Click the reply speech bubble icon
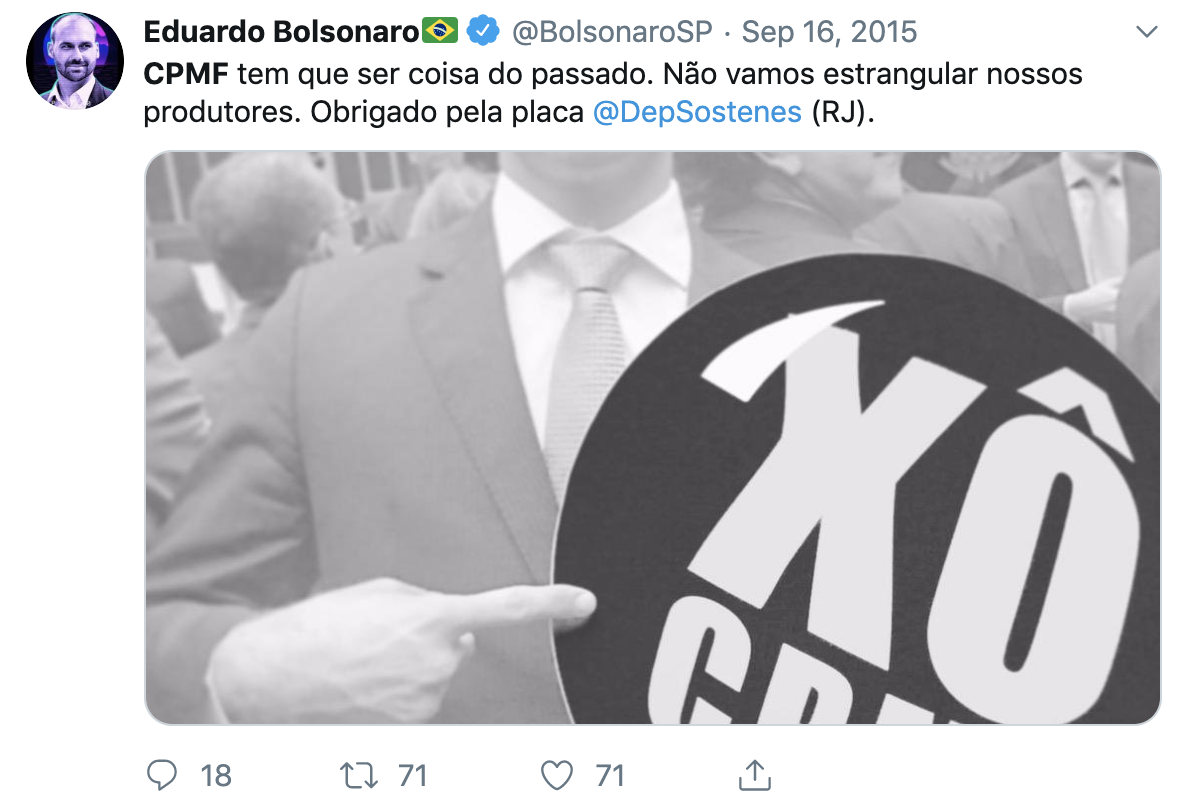The width and height of the screenshot is (1188, 810). (x=161, y=775)
